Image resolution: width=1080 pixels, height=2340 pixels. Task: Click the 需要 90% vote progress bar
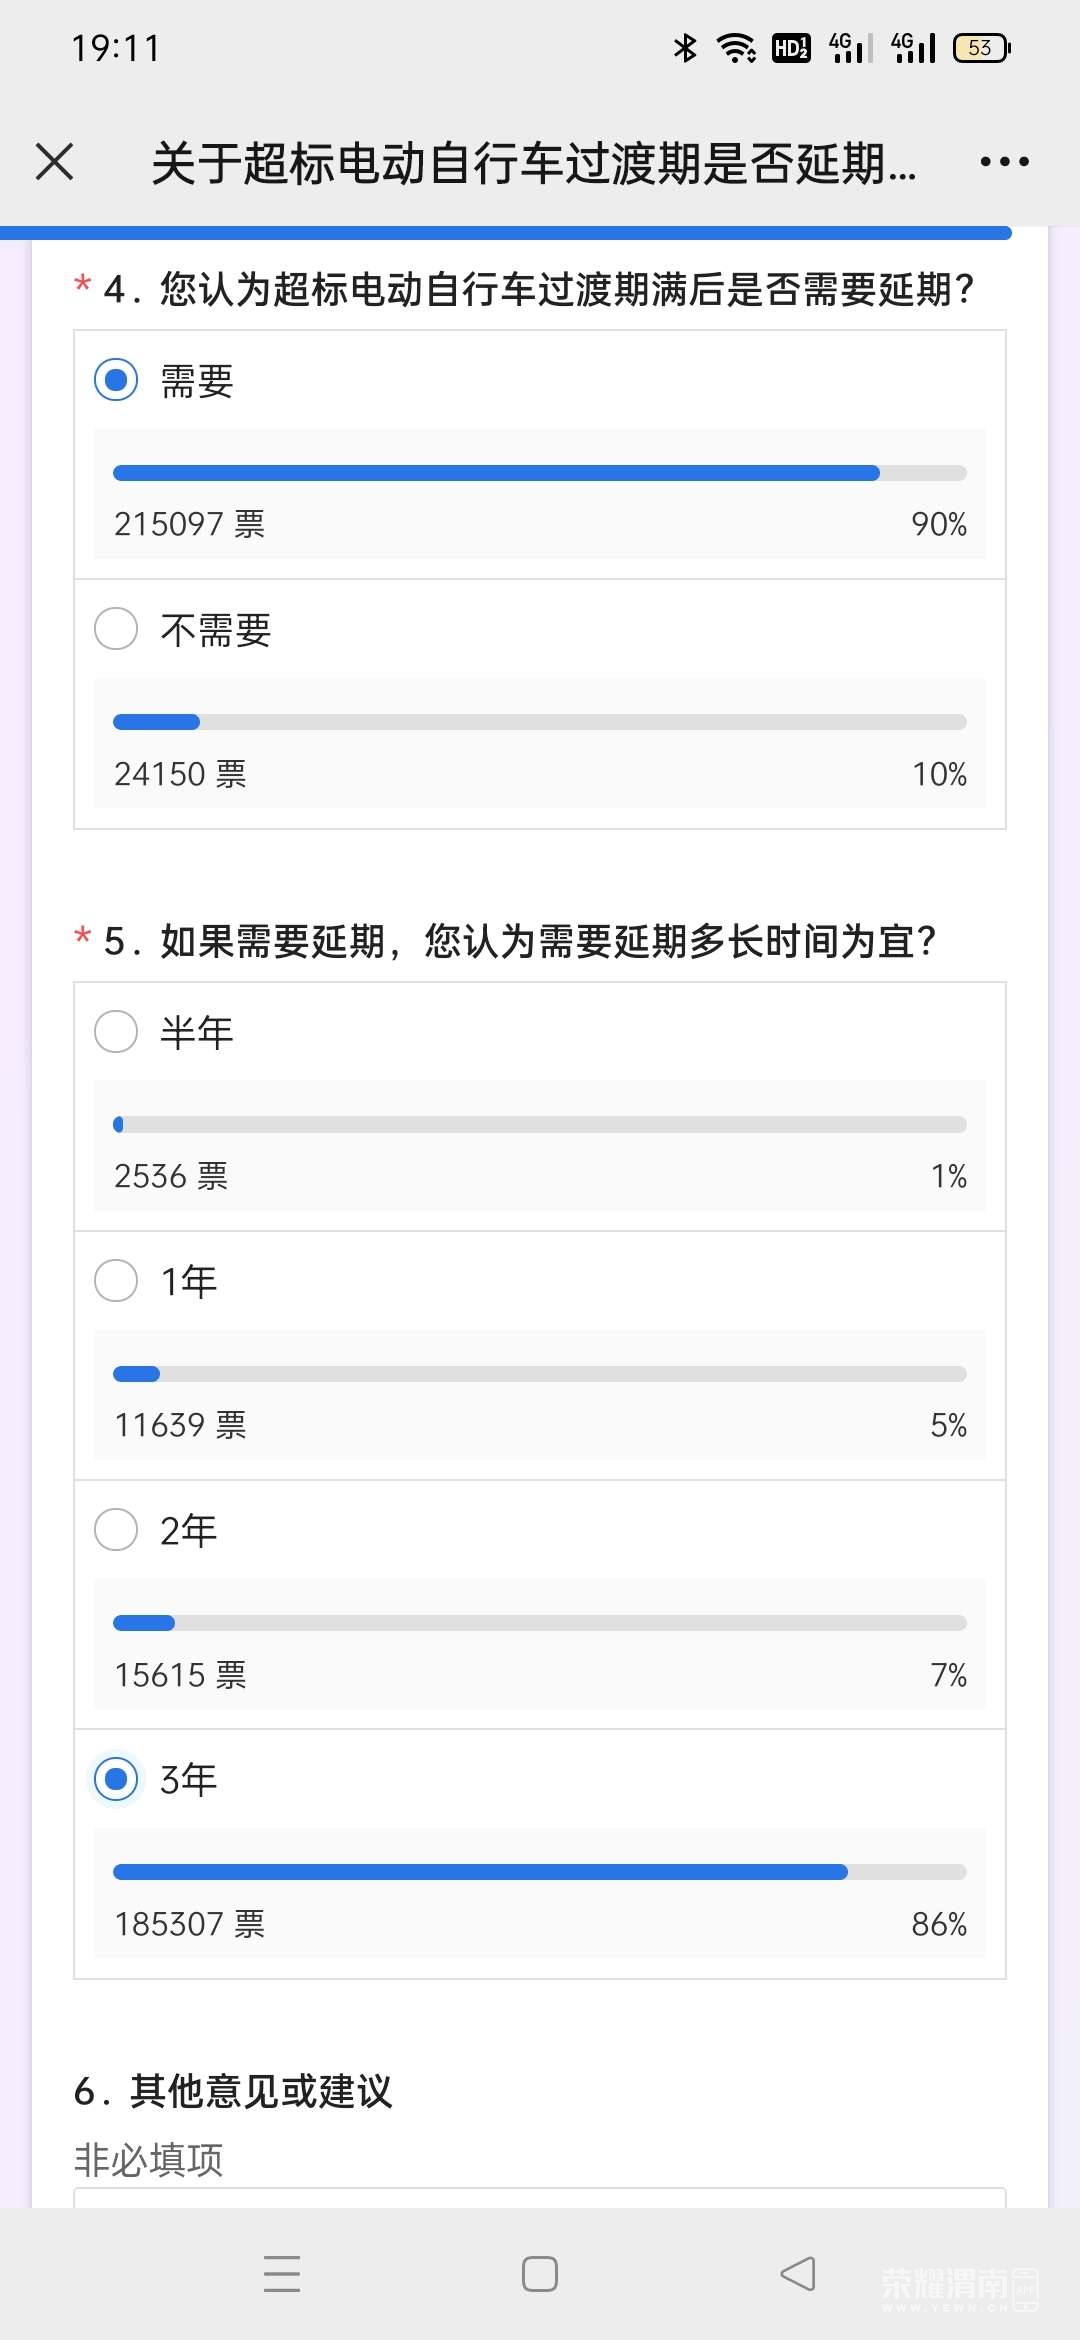pos(540,473)
